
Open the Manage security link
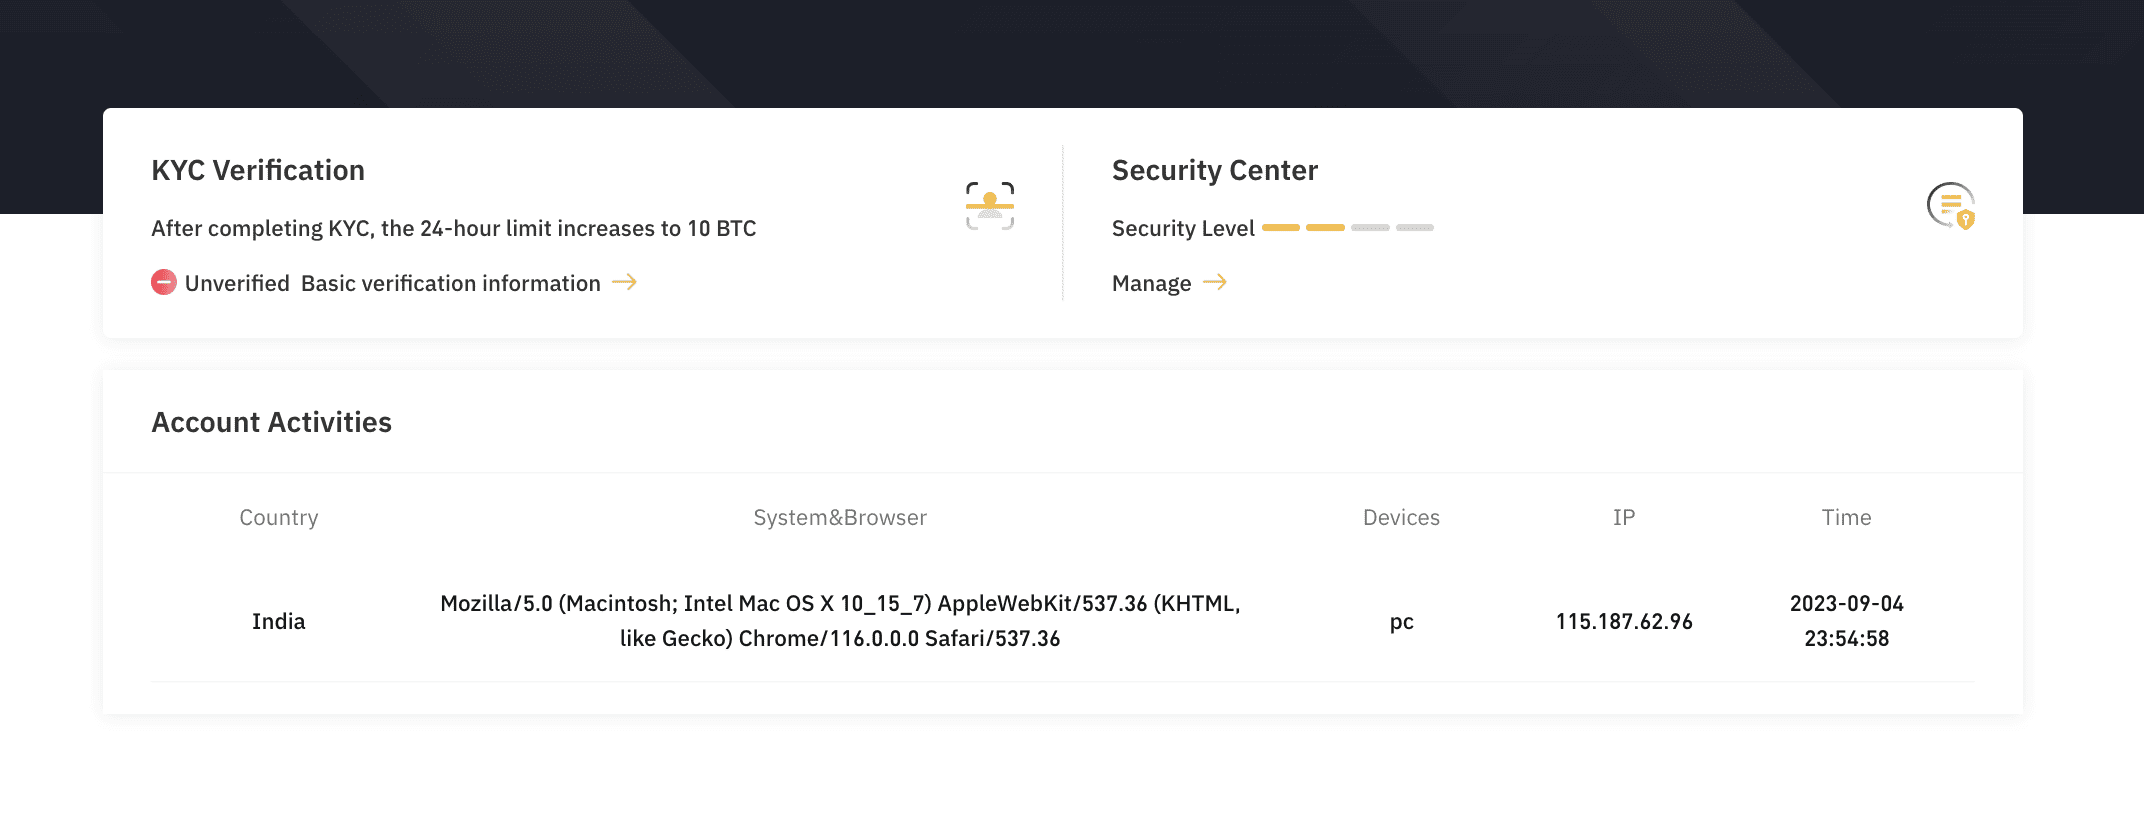1151,283
